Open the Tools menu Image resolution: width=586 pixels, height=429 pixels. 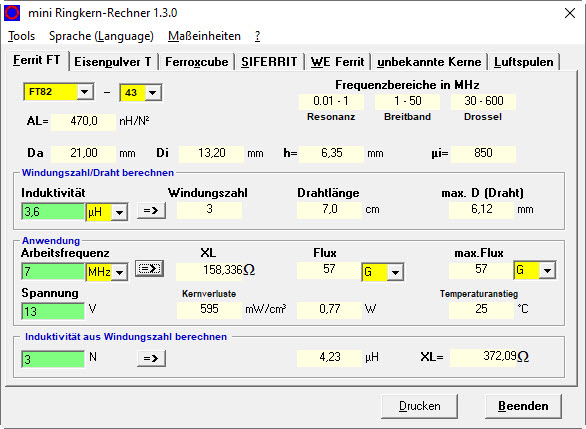pyautogui.click(x=22, y=36)
